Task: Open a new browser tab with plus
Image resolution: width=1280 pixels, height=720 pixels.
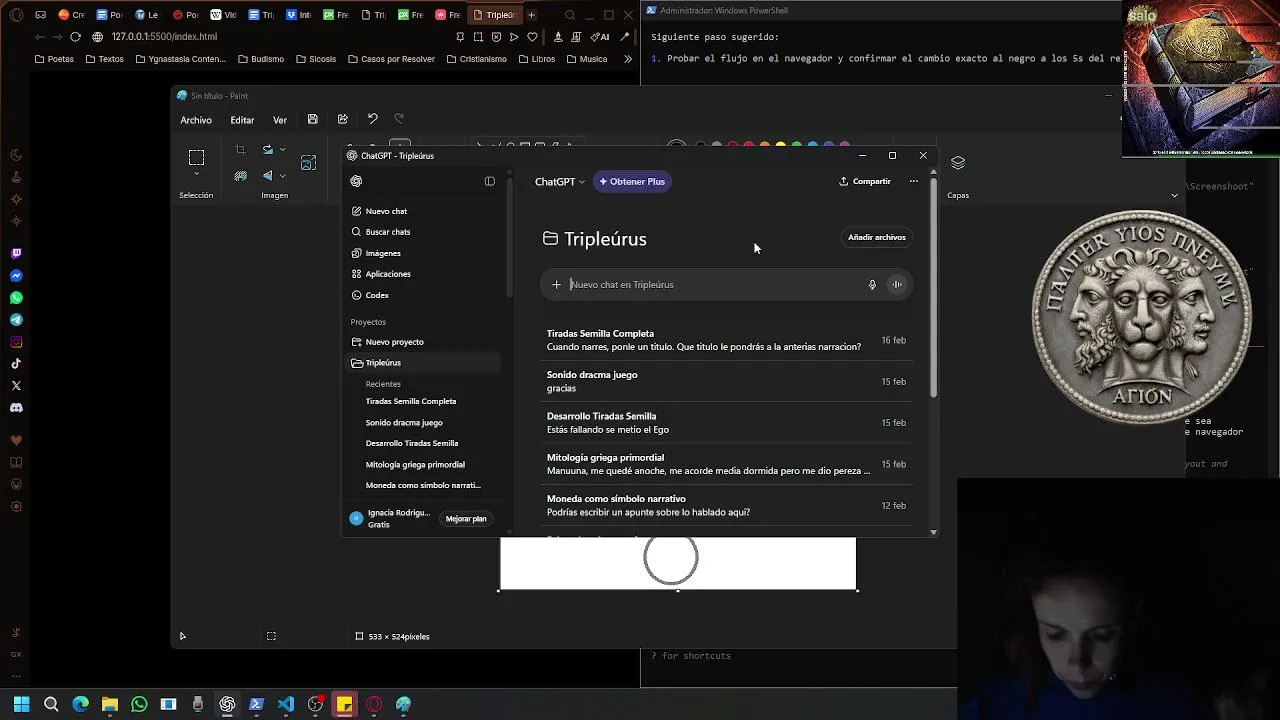Action: point(531,15)
